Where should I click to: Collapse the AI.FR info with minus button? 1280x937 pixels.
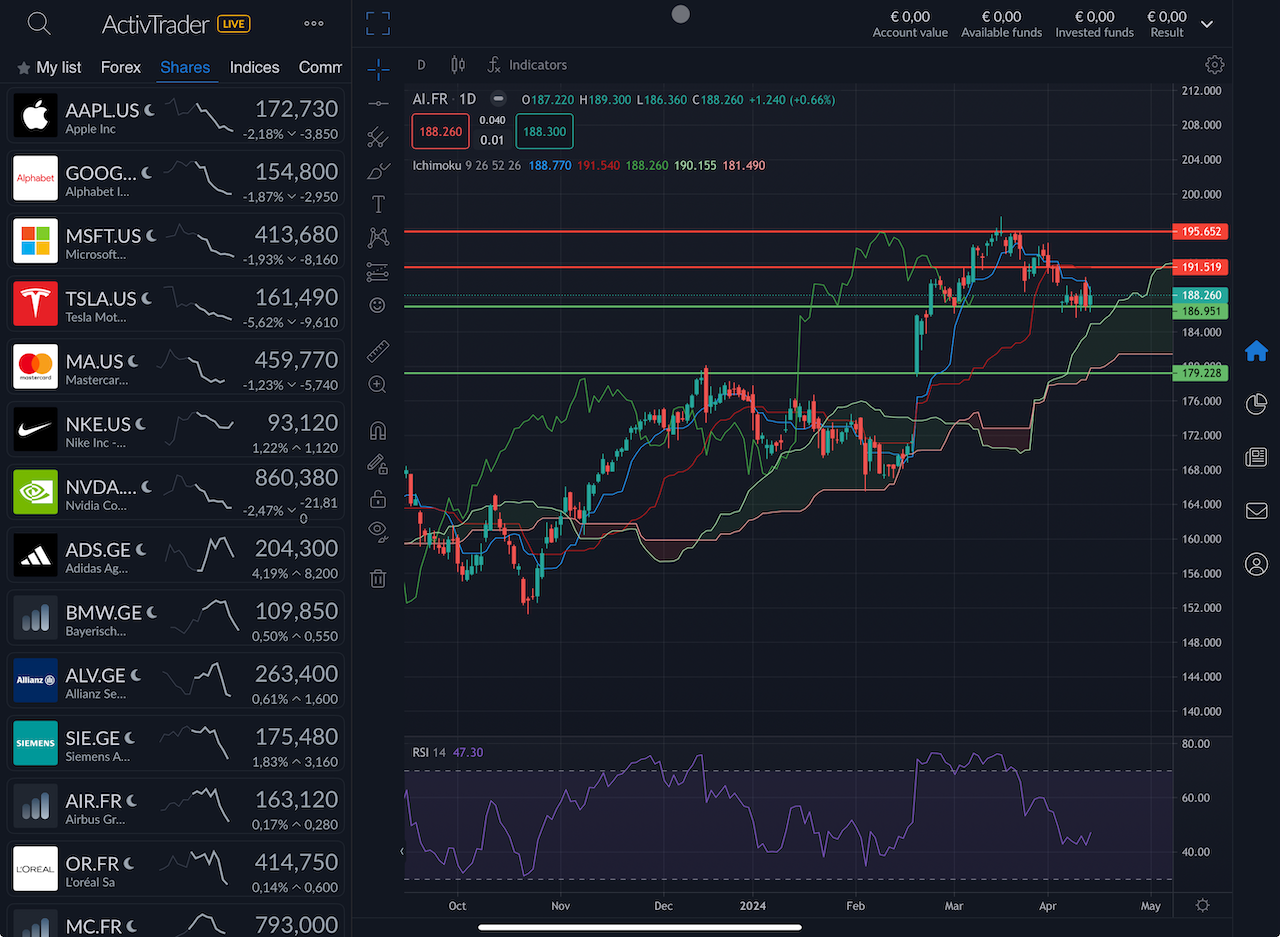(498, 99)
